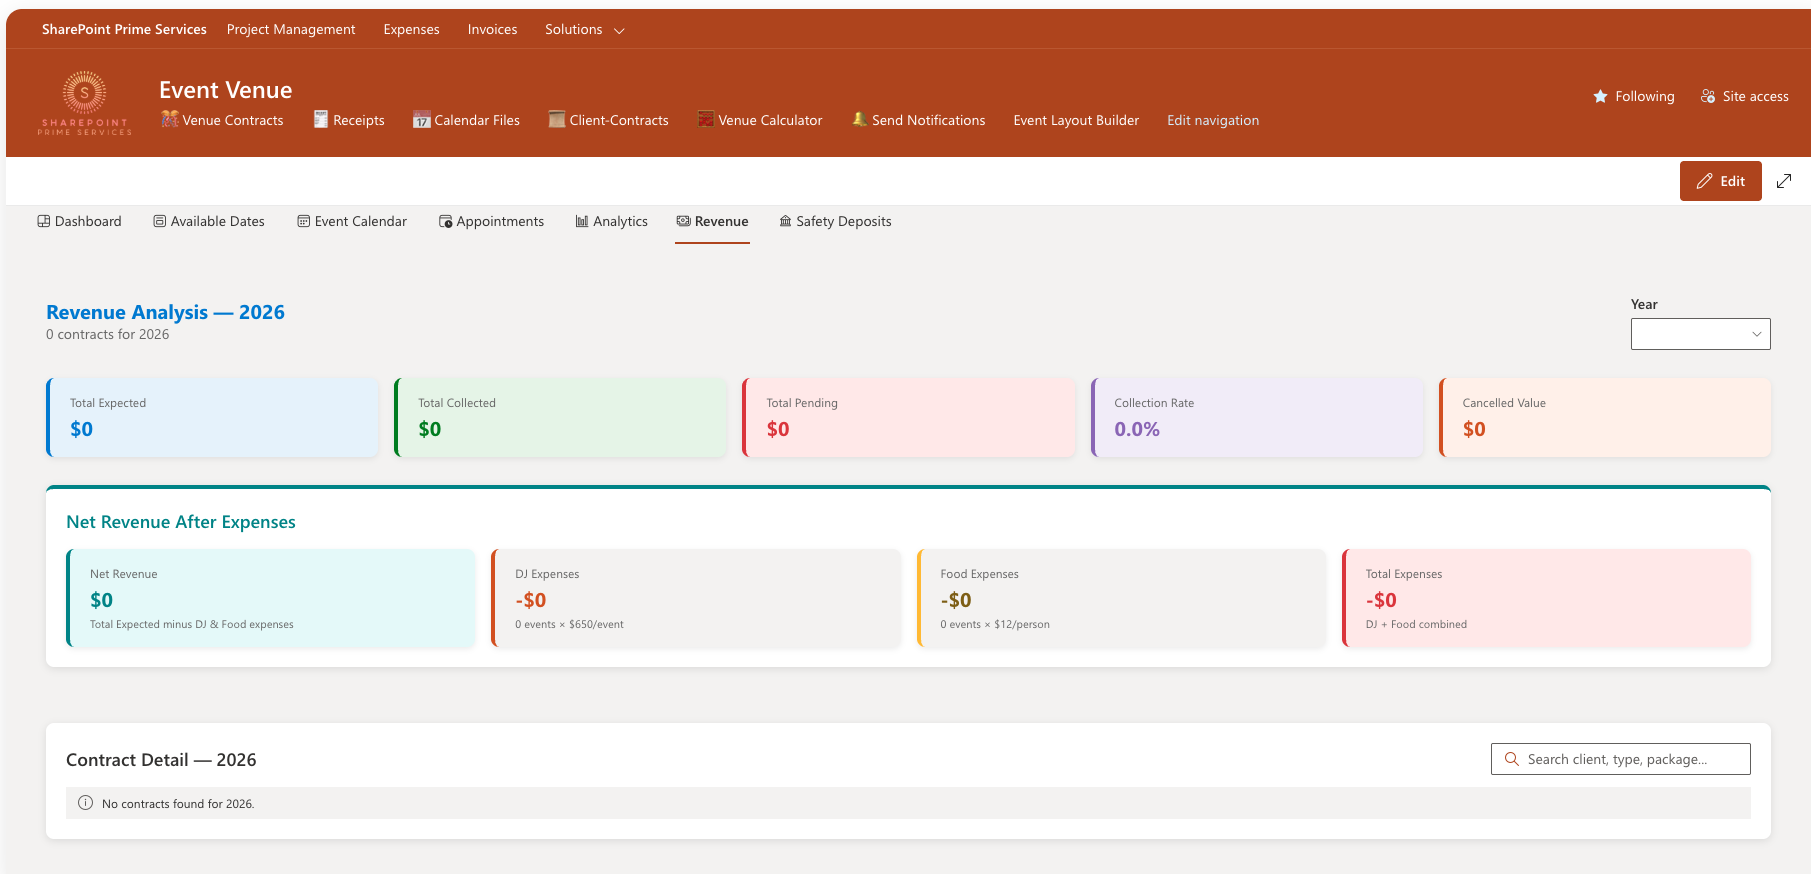Click the Following star icon
Image resolution: width=1811 pixels, height=874 pixels.
click(1600, 96)
